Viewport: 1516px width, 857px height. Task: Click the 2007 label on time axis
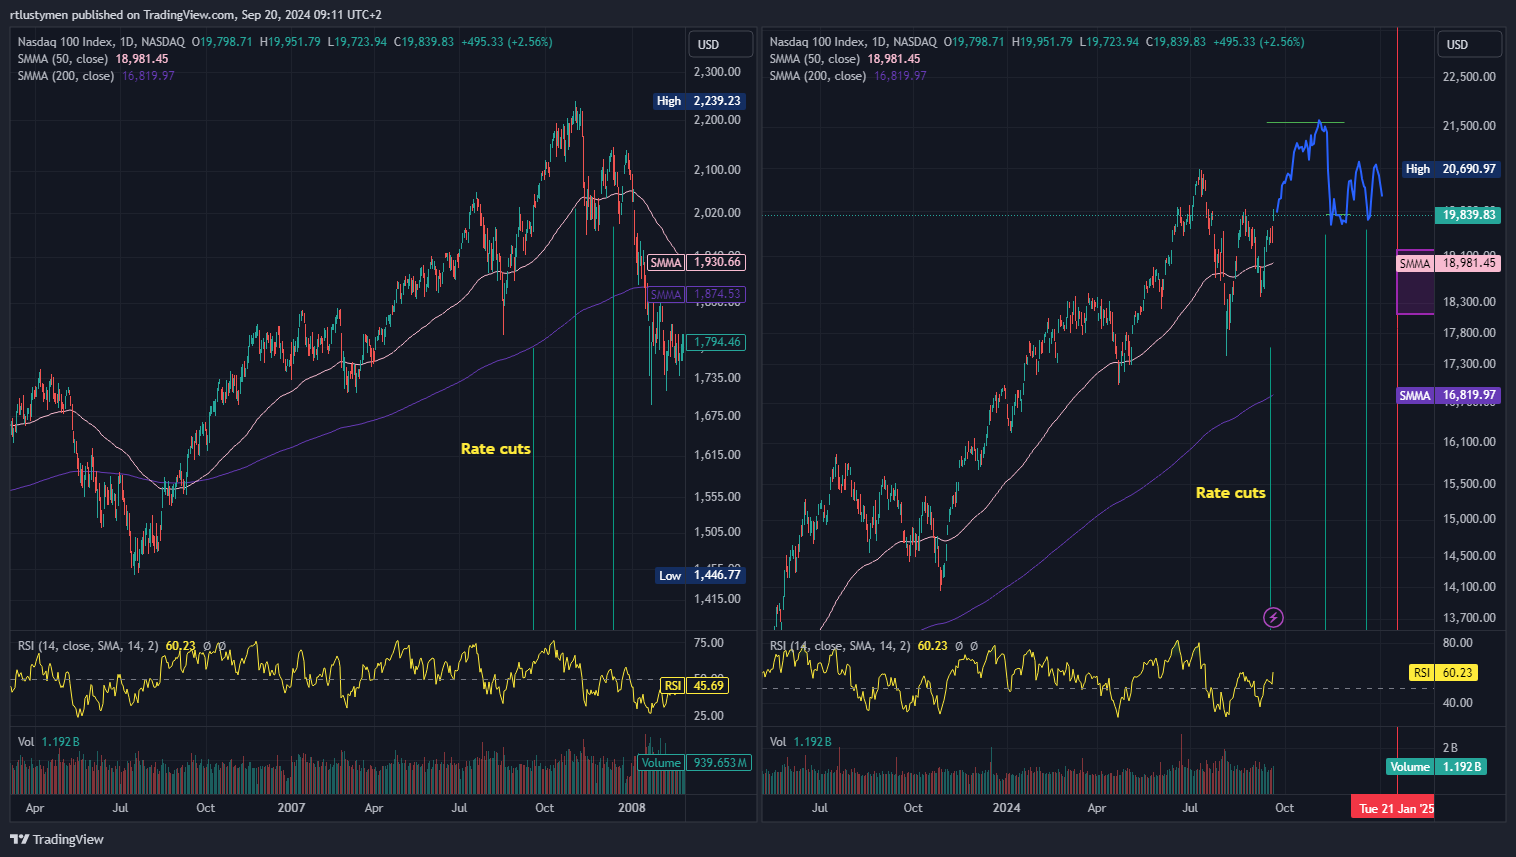click(291, 808)
